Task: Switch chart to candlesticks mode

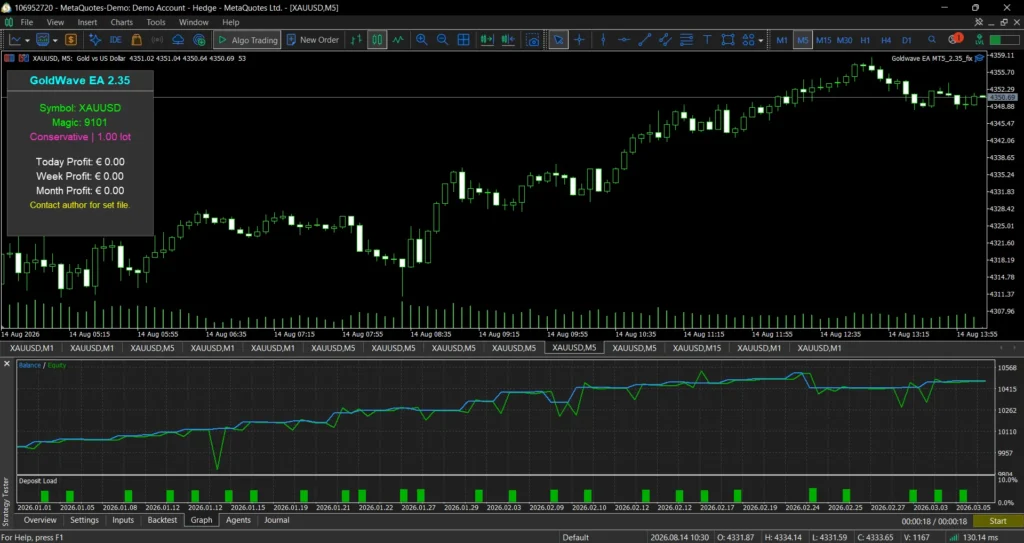Action: (x=377, y=40)
